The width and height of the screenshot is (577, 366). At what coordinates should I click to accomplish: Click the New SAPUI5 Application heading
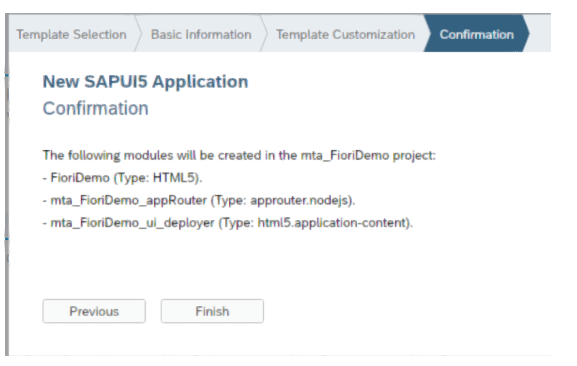coord(145,82)
